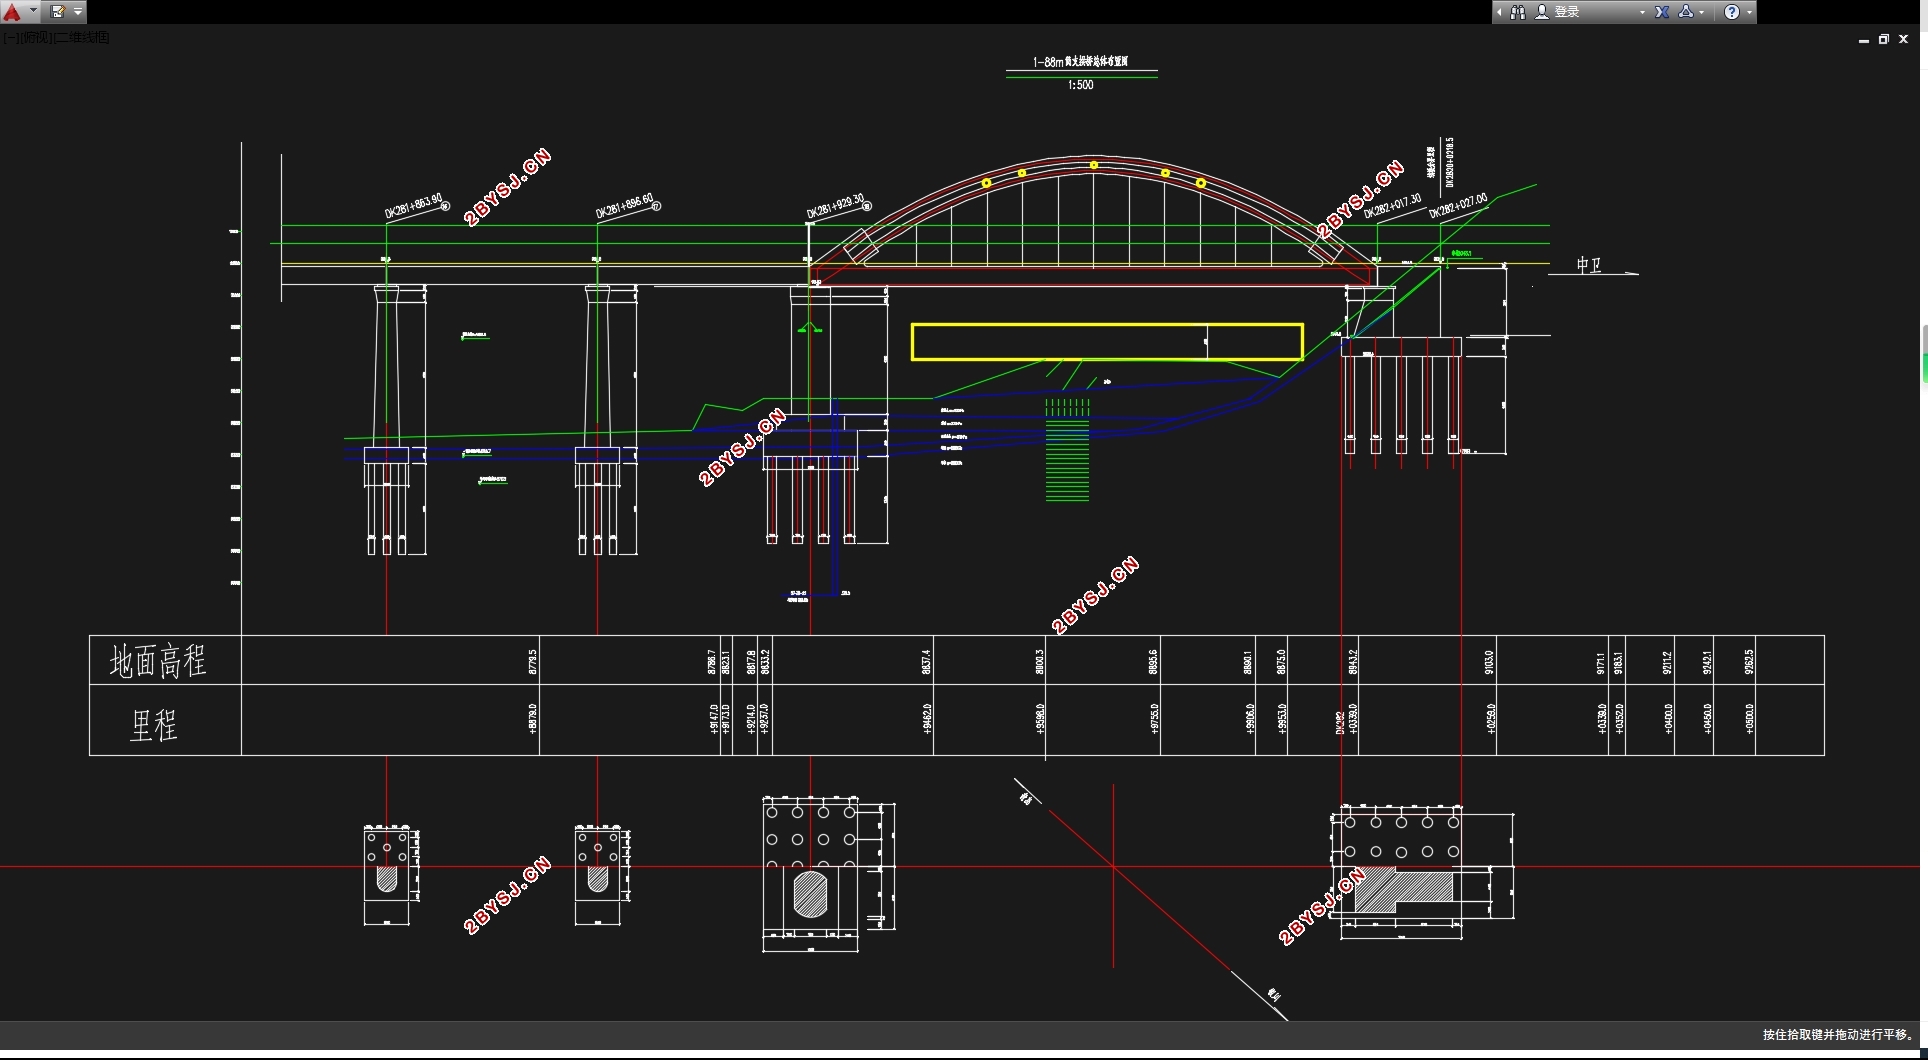Expand the application menu dropdown arrow

click(34, 11)
